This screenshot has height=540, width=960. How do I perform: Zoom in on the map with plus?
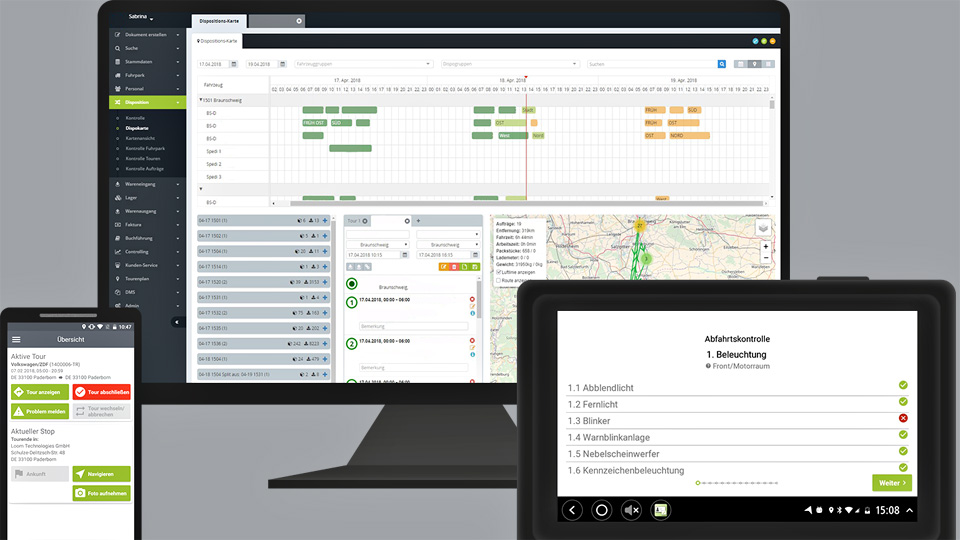pyautogui.click(x=765, y=246)
